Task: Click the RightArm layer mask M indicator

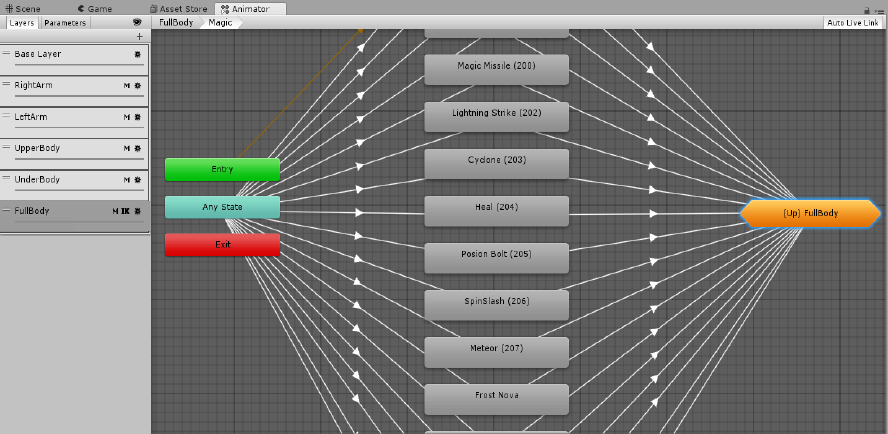Action: tap(127, 86)
